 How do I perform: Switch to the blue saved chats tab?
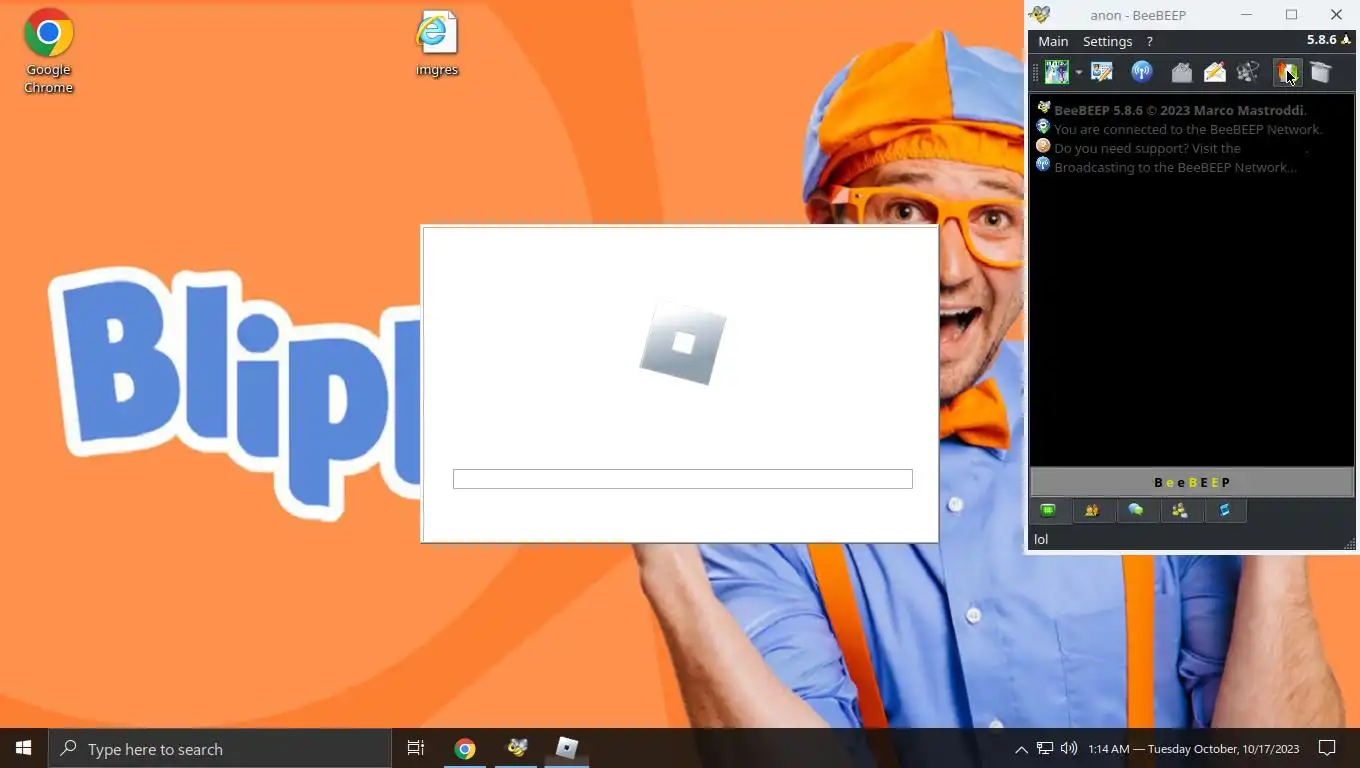pyautogui.click(x=1224, y=511)
